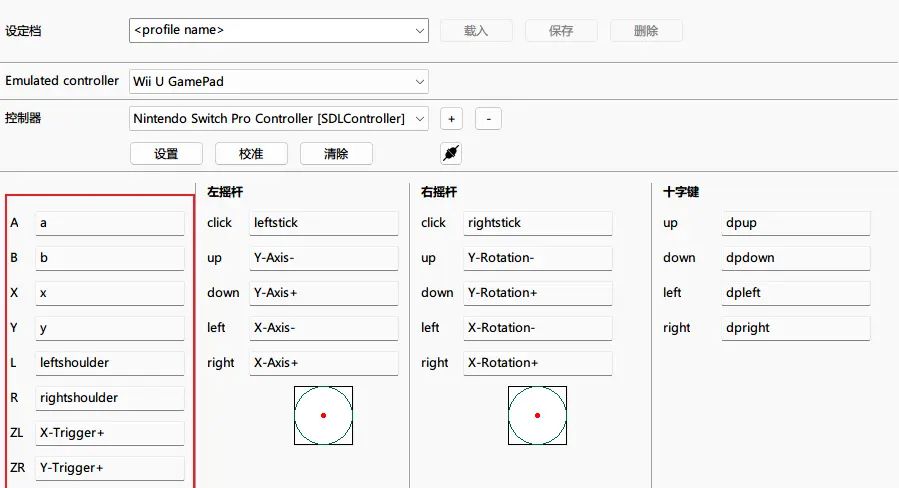
Task: Click the 保存 save button
Action: (561, 30)
